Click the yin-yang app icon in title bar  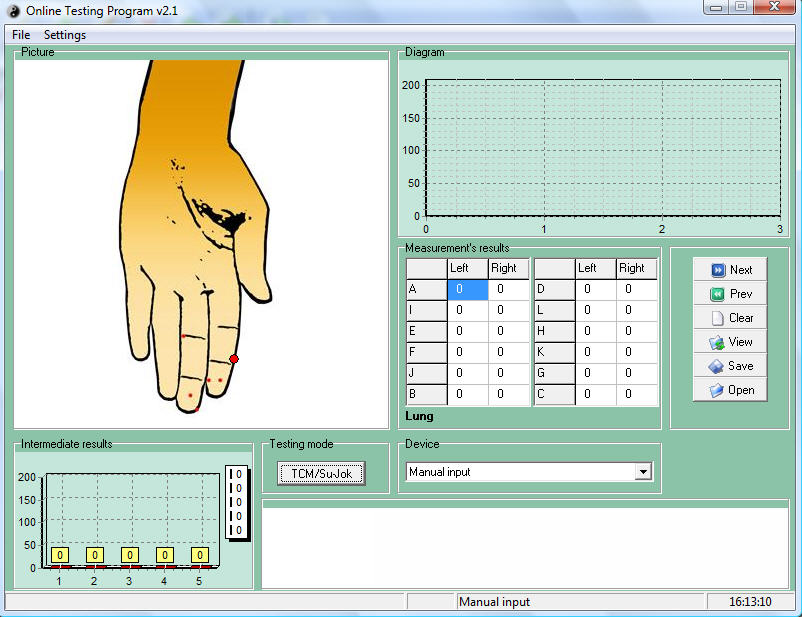pos(13,11)
